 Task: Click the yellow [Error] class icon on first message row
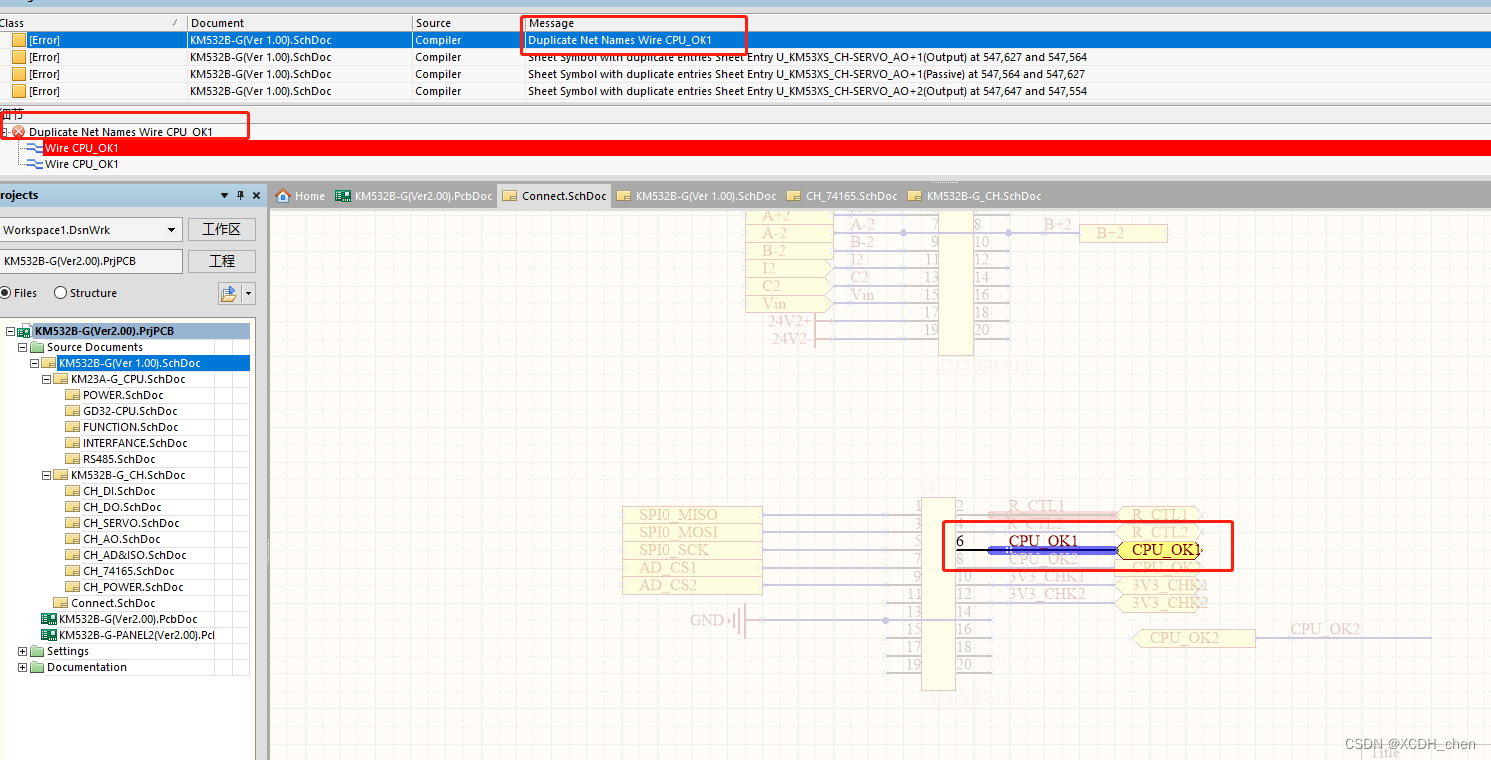(17, 39)
